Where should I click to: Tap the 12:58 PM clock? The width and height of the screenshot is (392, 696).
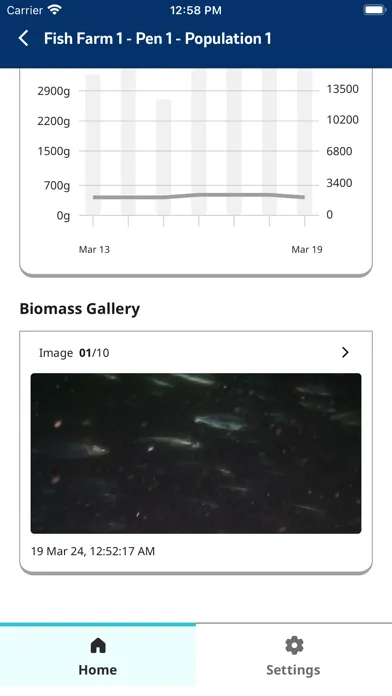pyautogui.click(x=196, y=10)
